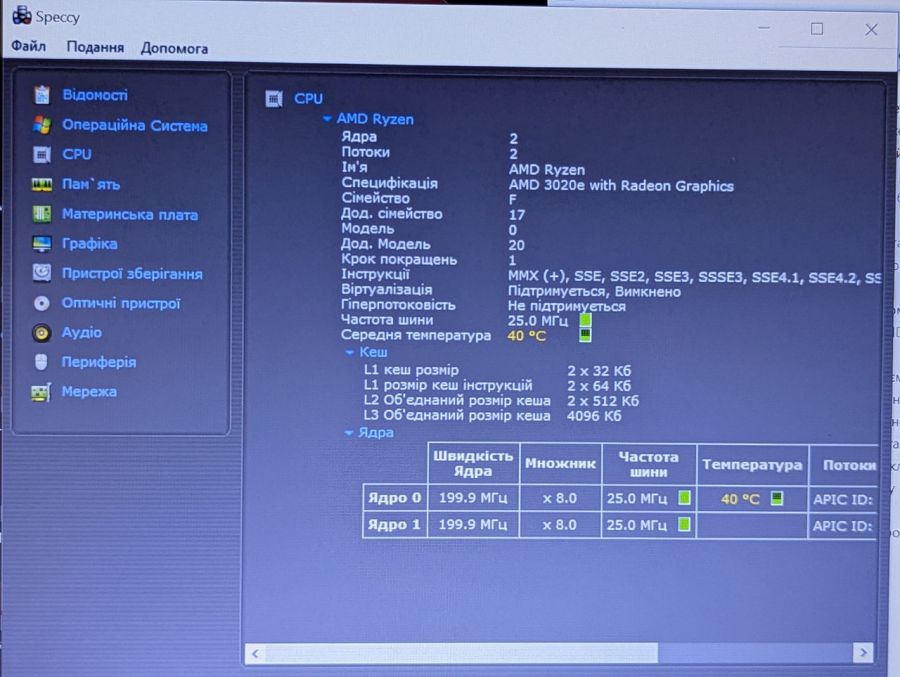This screenshot has height=677, width=900.
Task: Collapse the Ядра section arrow
Action: pos(348,433)
